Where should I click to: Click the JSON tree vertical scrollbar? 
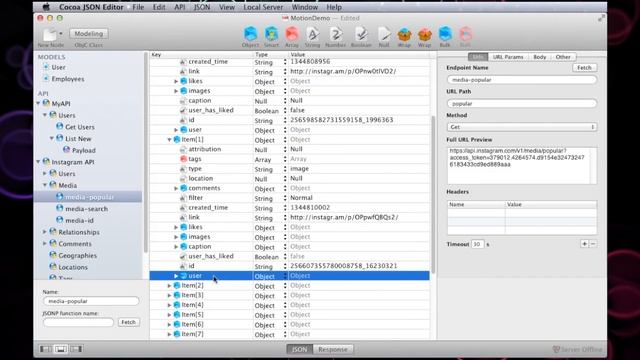coord(433,194)
